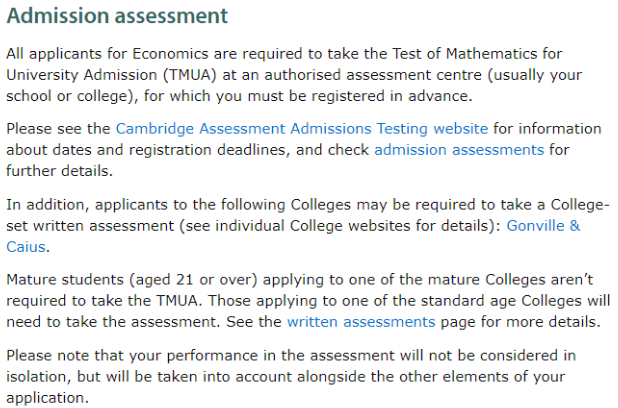This screenshot has height=408, width=618.
Task: Follow the admission assessments link
Action: click(x=459, y=150)
